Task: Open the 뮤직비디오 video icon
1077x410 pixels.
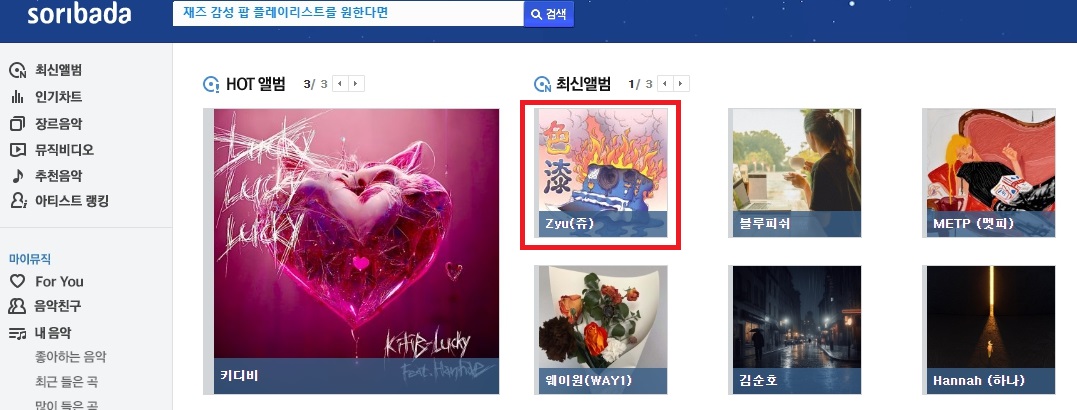Action: 17,150
